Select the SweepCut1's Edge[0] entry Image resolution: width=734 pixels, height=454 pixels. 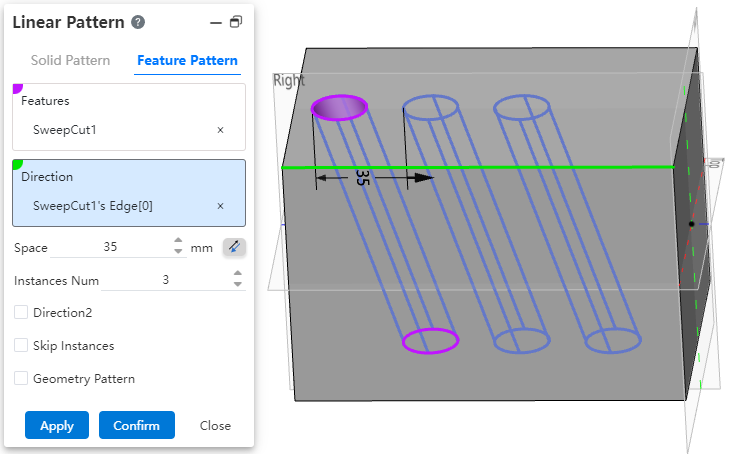(93, 206)
